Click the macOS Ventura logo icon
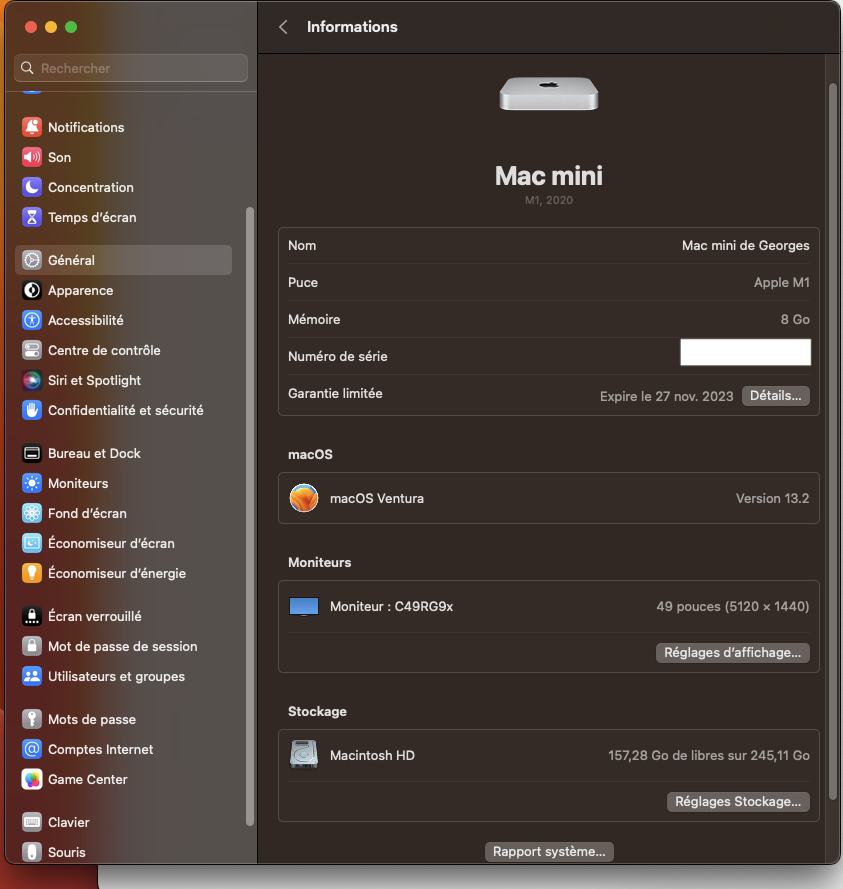The image size is (843, 889). pos(304,498)
